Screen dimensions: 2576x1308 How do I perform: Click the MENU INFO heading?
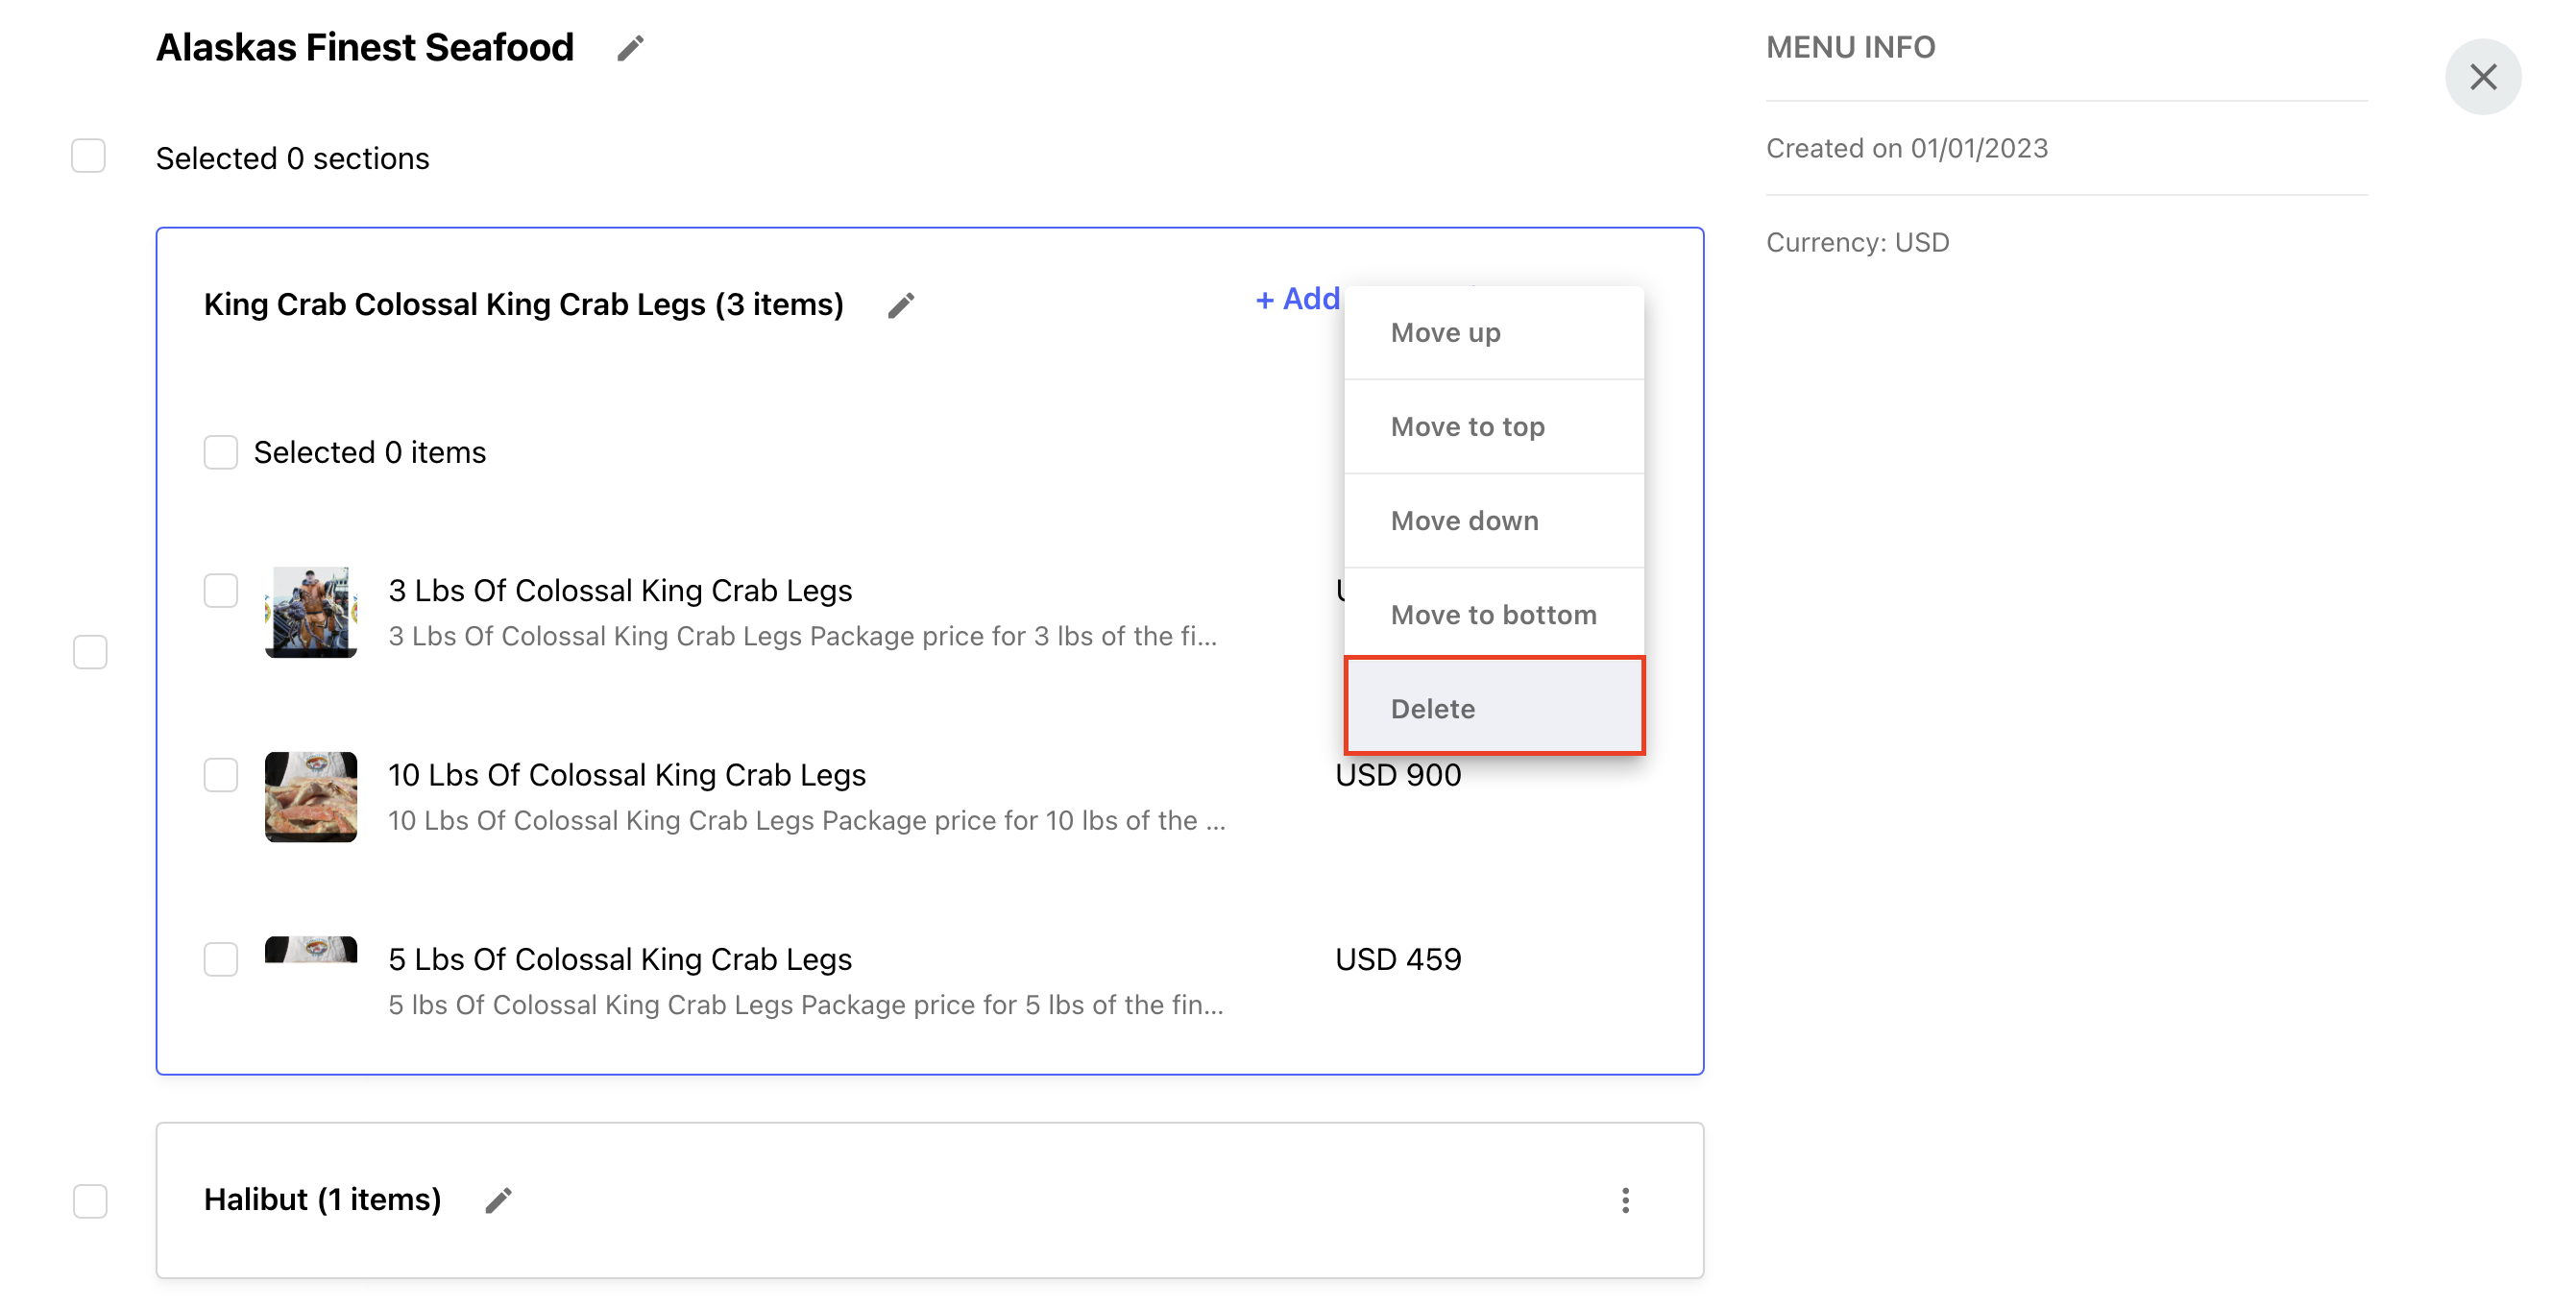[1850, 47]
